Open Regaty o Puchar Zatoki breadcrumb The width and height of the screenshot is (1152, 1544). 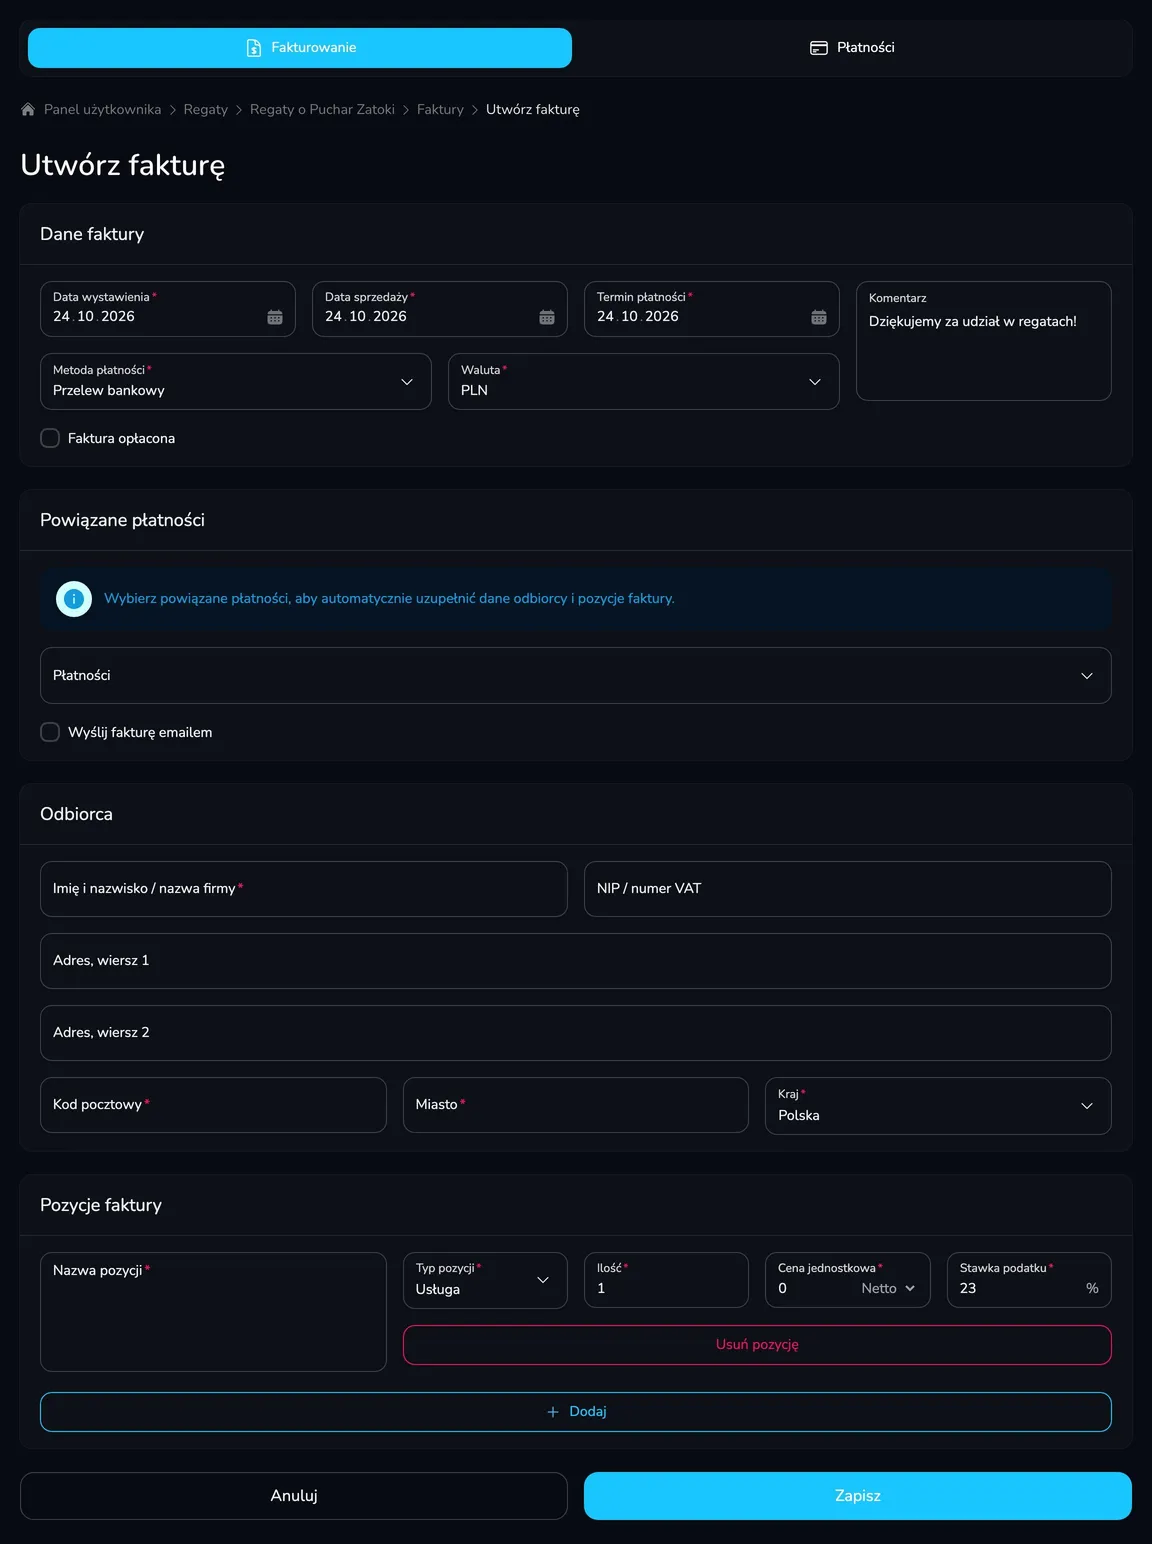[322, 109]
